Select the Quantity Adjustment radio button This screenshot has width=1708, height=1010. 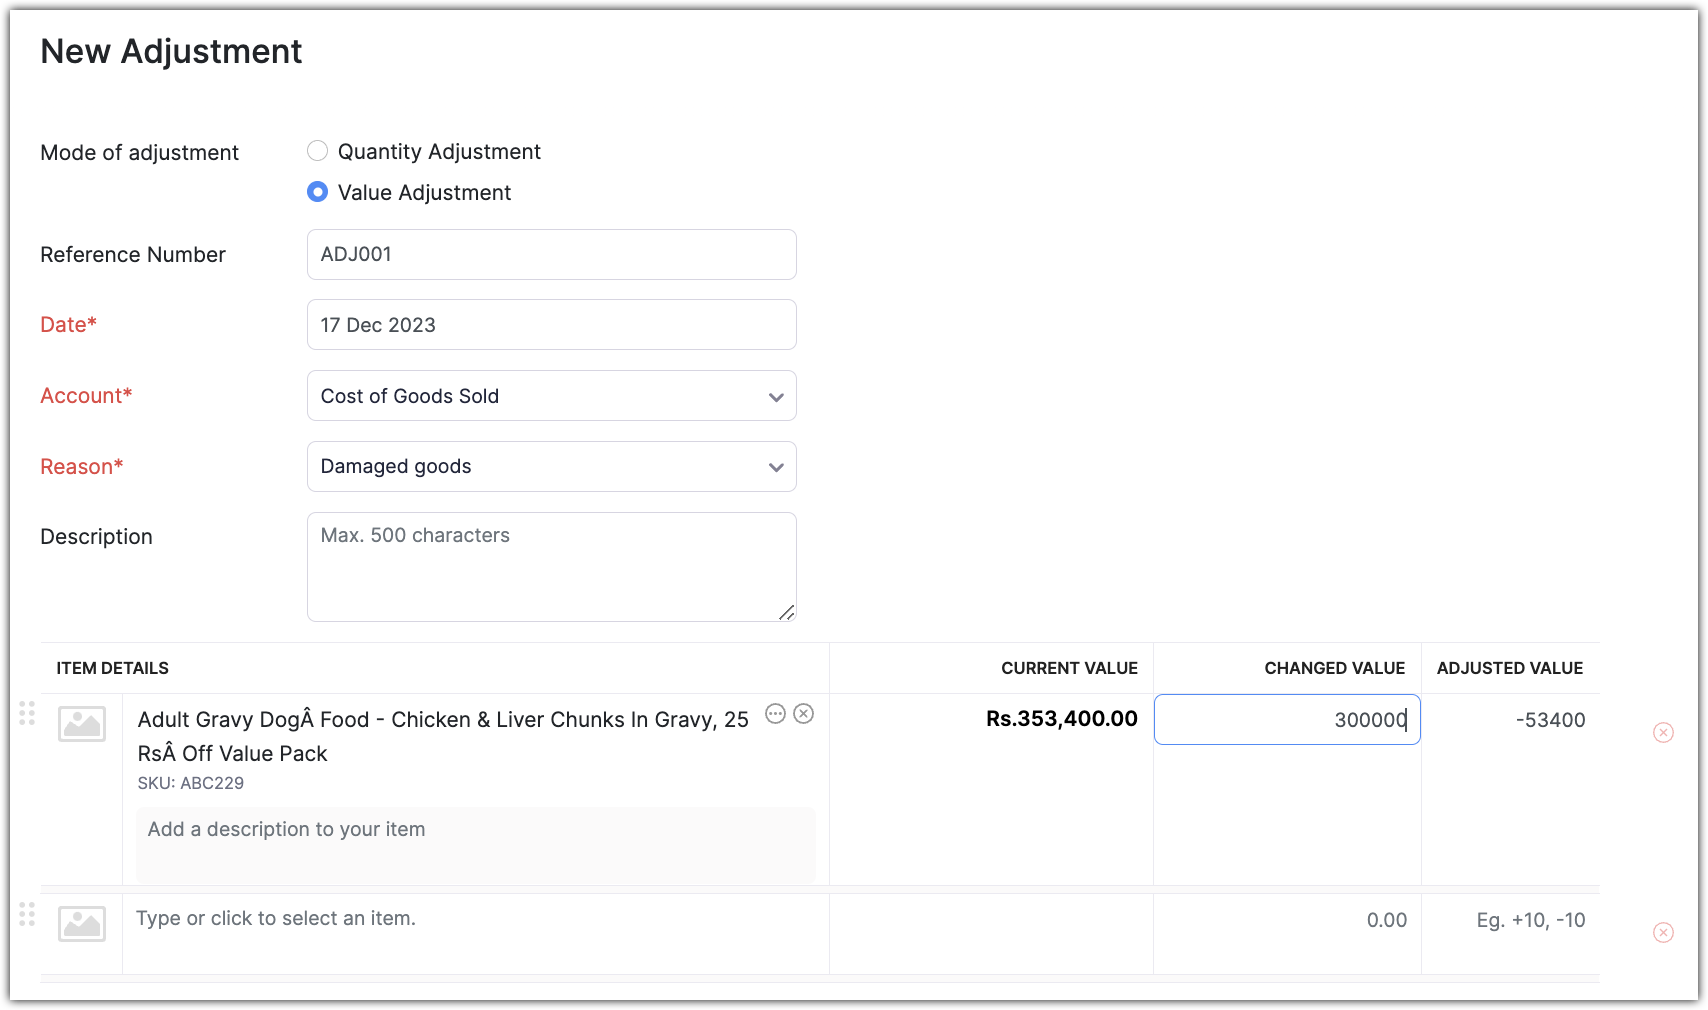[x=317, y=150]
